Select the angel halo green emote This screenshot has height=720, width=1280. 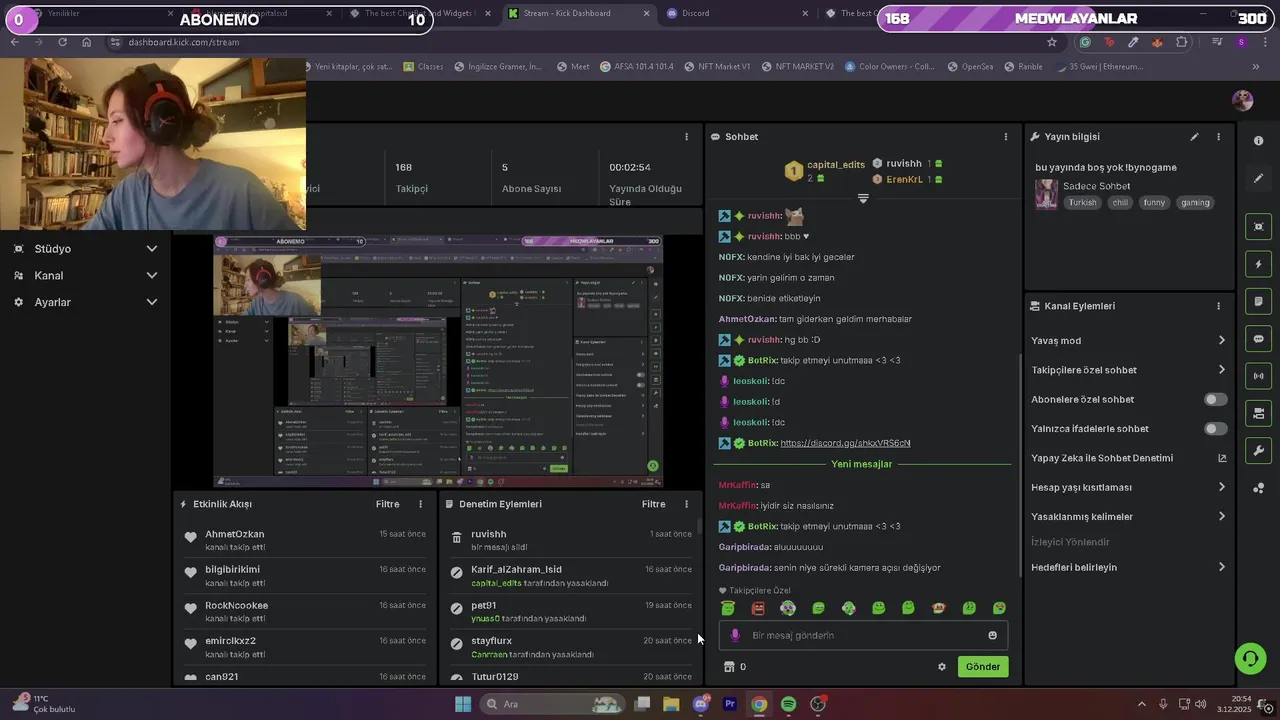pos(728,608)
